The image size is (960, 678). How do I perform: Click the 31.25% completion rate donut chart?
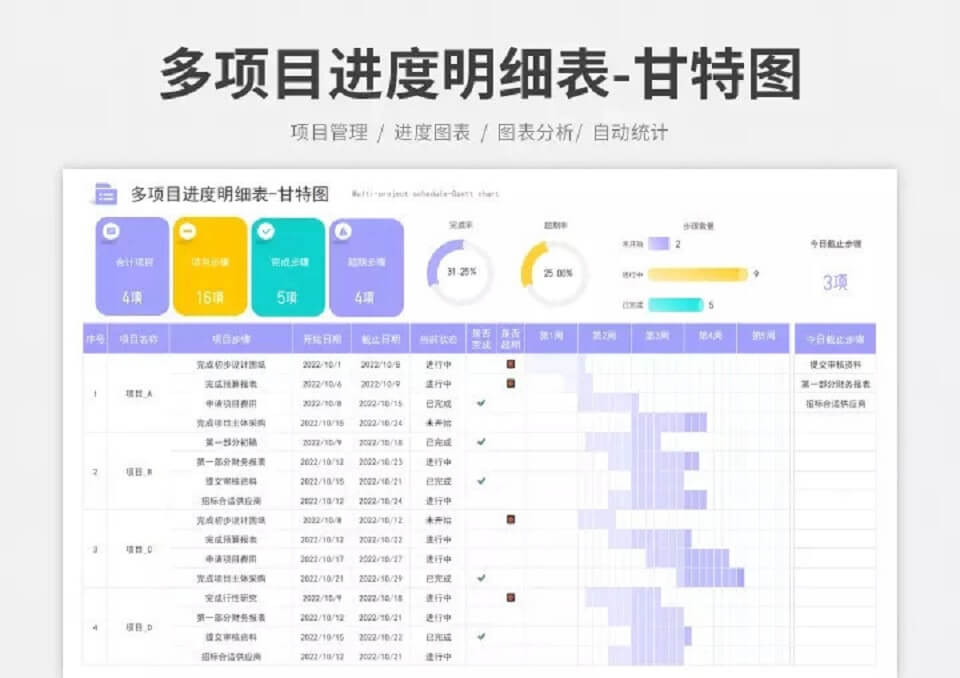(x=461, y=272)
